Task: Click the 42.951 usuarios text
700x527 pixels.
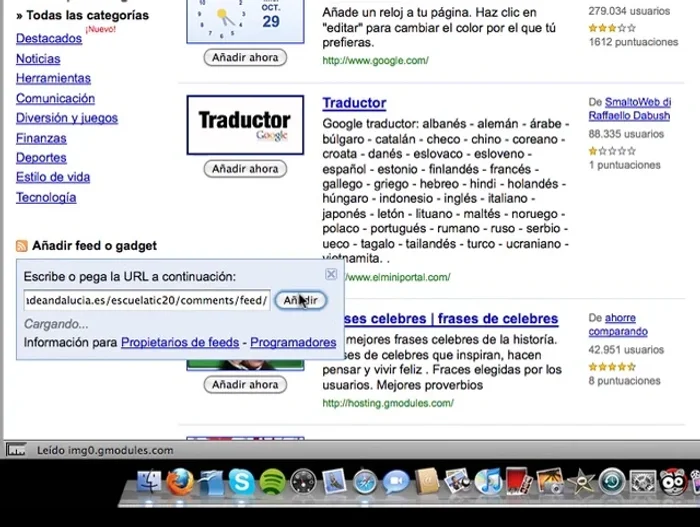Action: pyautogui.click(x=626, y=350)
